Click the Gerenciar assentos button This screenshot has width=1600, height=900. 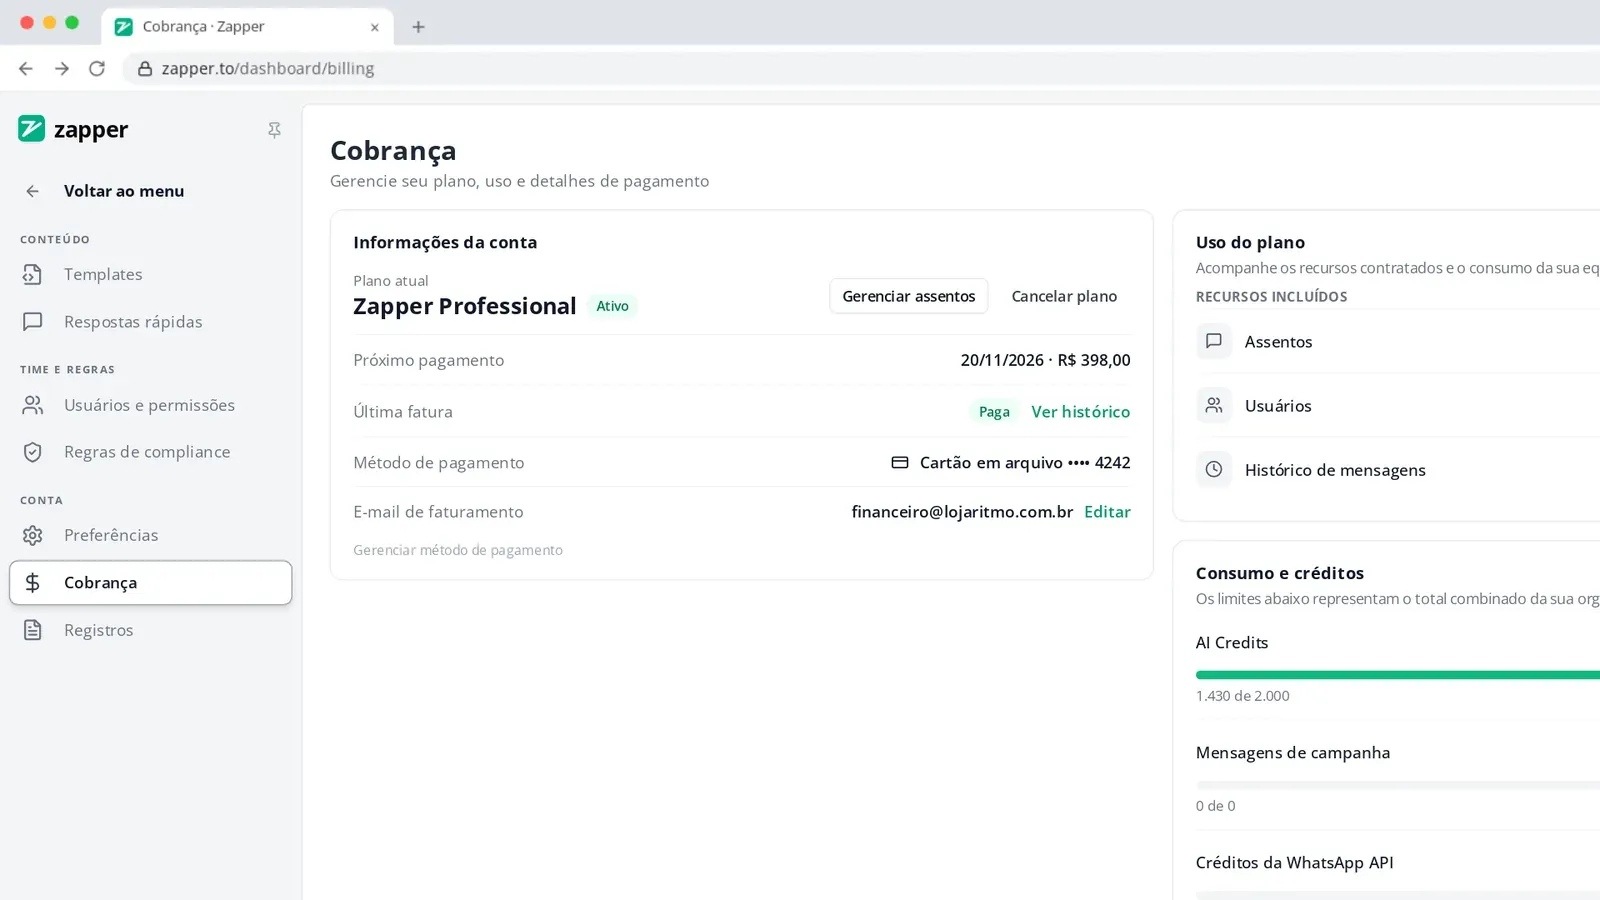[x=909, y=296]
